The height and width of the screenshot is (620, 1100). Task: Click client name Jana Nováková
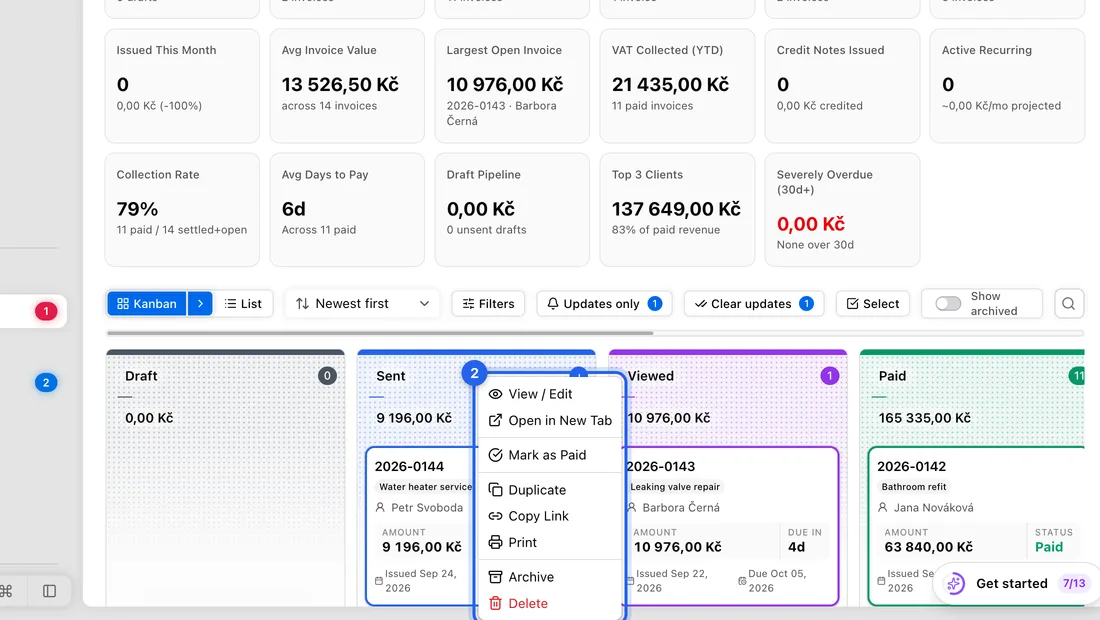[x=933, y=508]
